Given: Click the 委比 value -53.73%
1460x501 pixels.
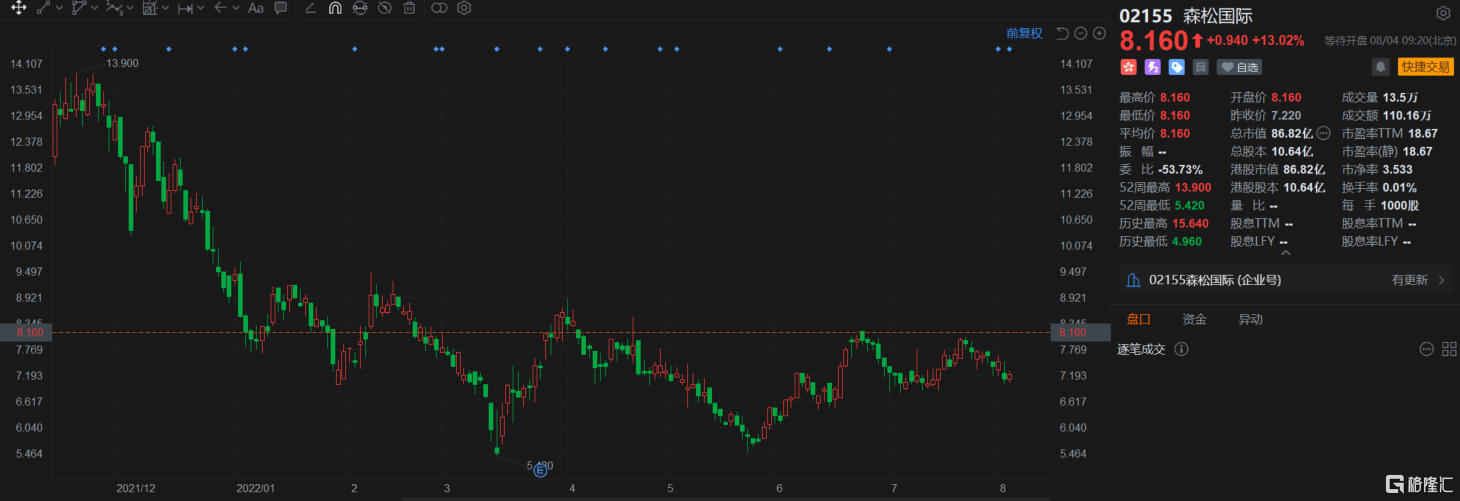Looking at the screenshot, I should 1180,169.
